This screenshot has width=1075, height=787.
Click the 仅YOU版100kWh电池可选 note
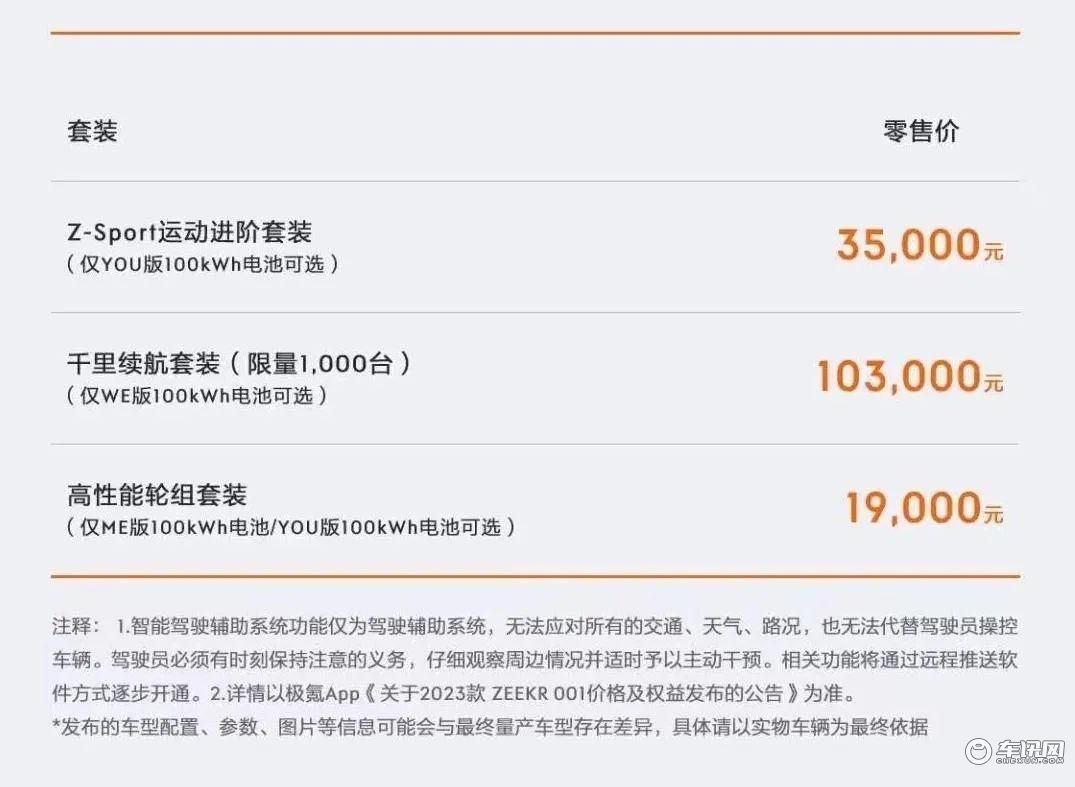click(203, 264)
